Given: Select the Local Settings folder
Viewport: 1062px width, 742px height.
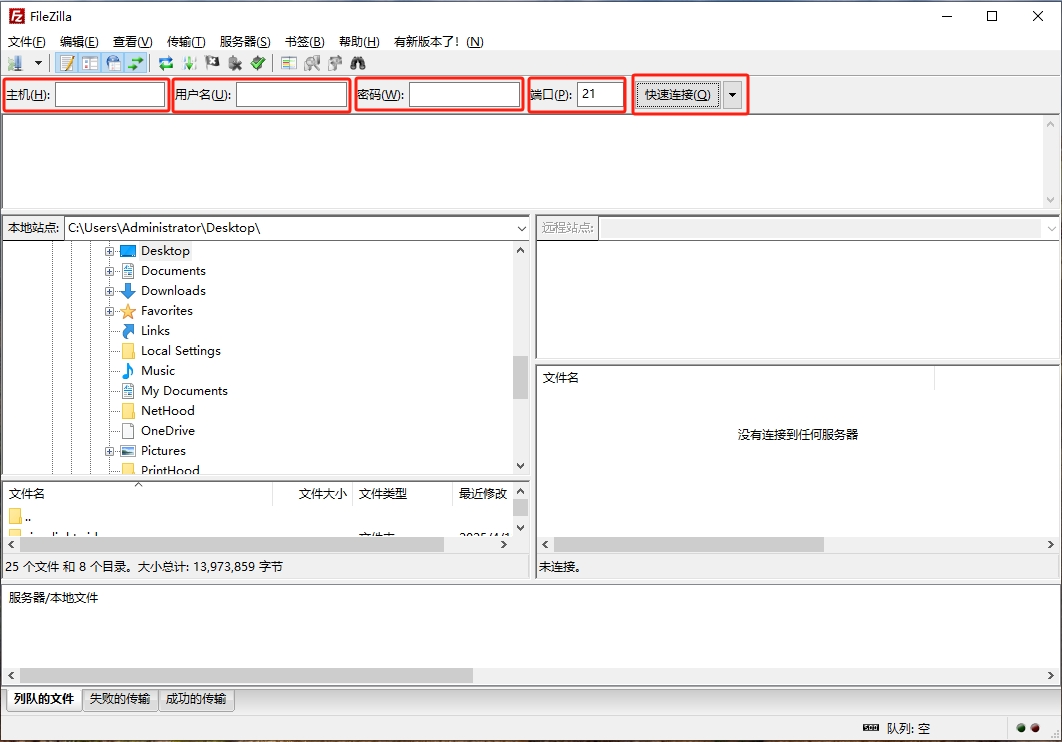Looking at the screenshot, I should click(x=181, y=351).
